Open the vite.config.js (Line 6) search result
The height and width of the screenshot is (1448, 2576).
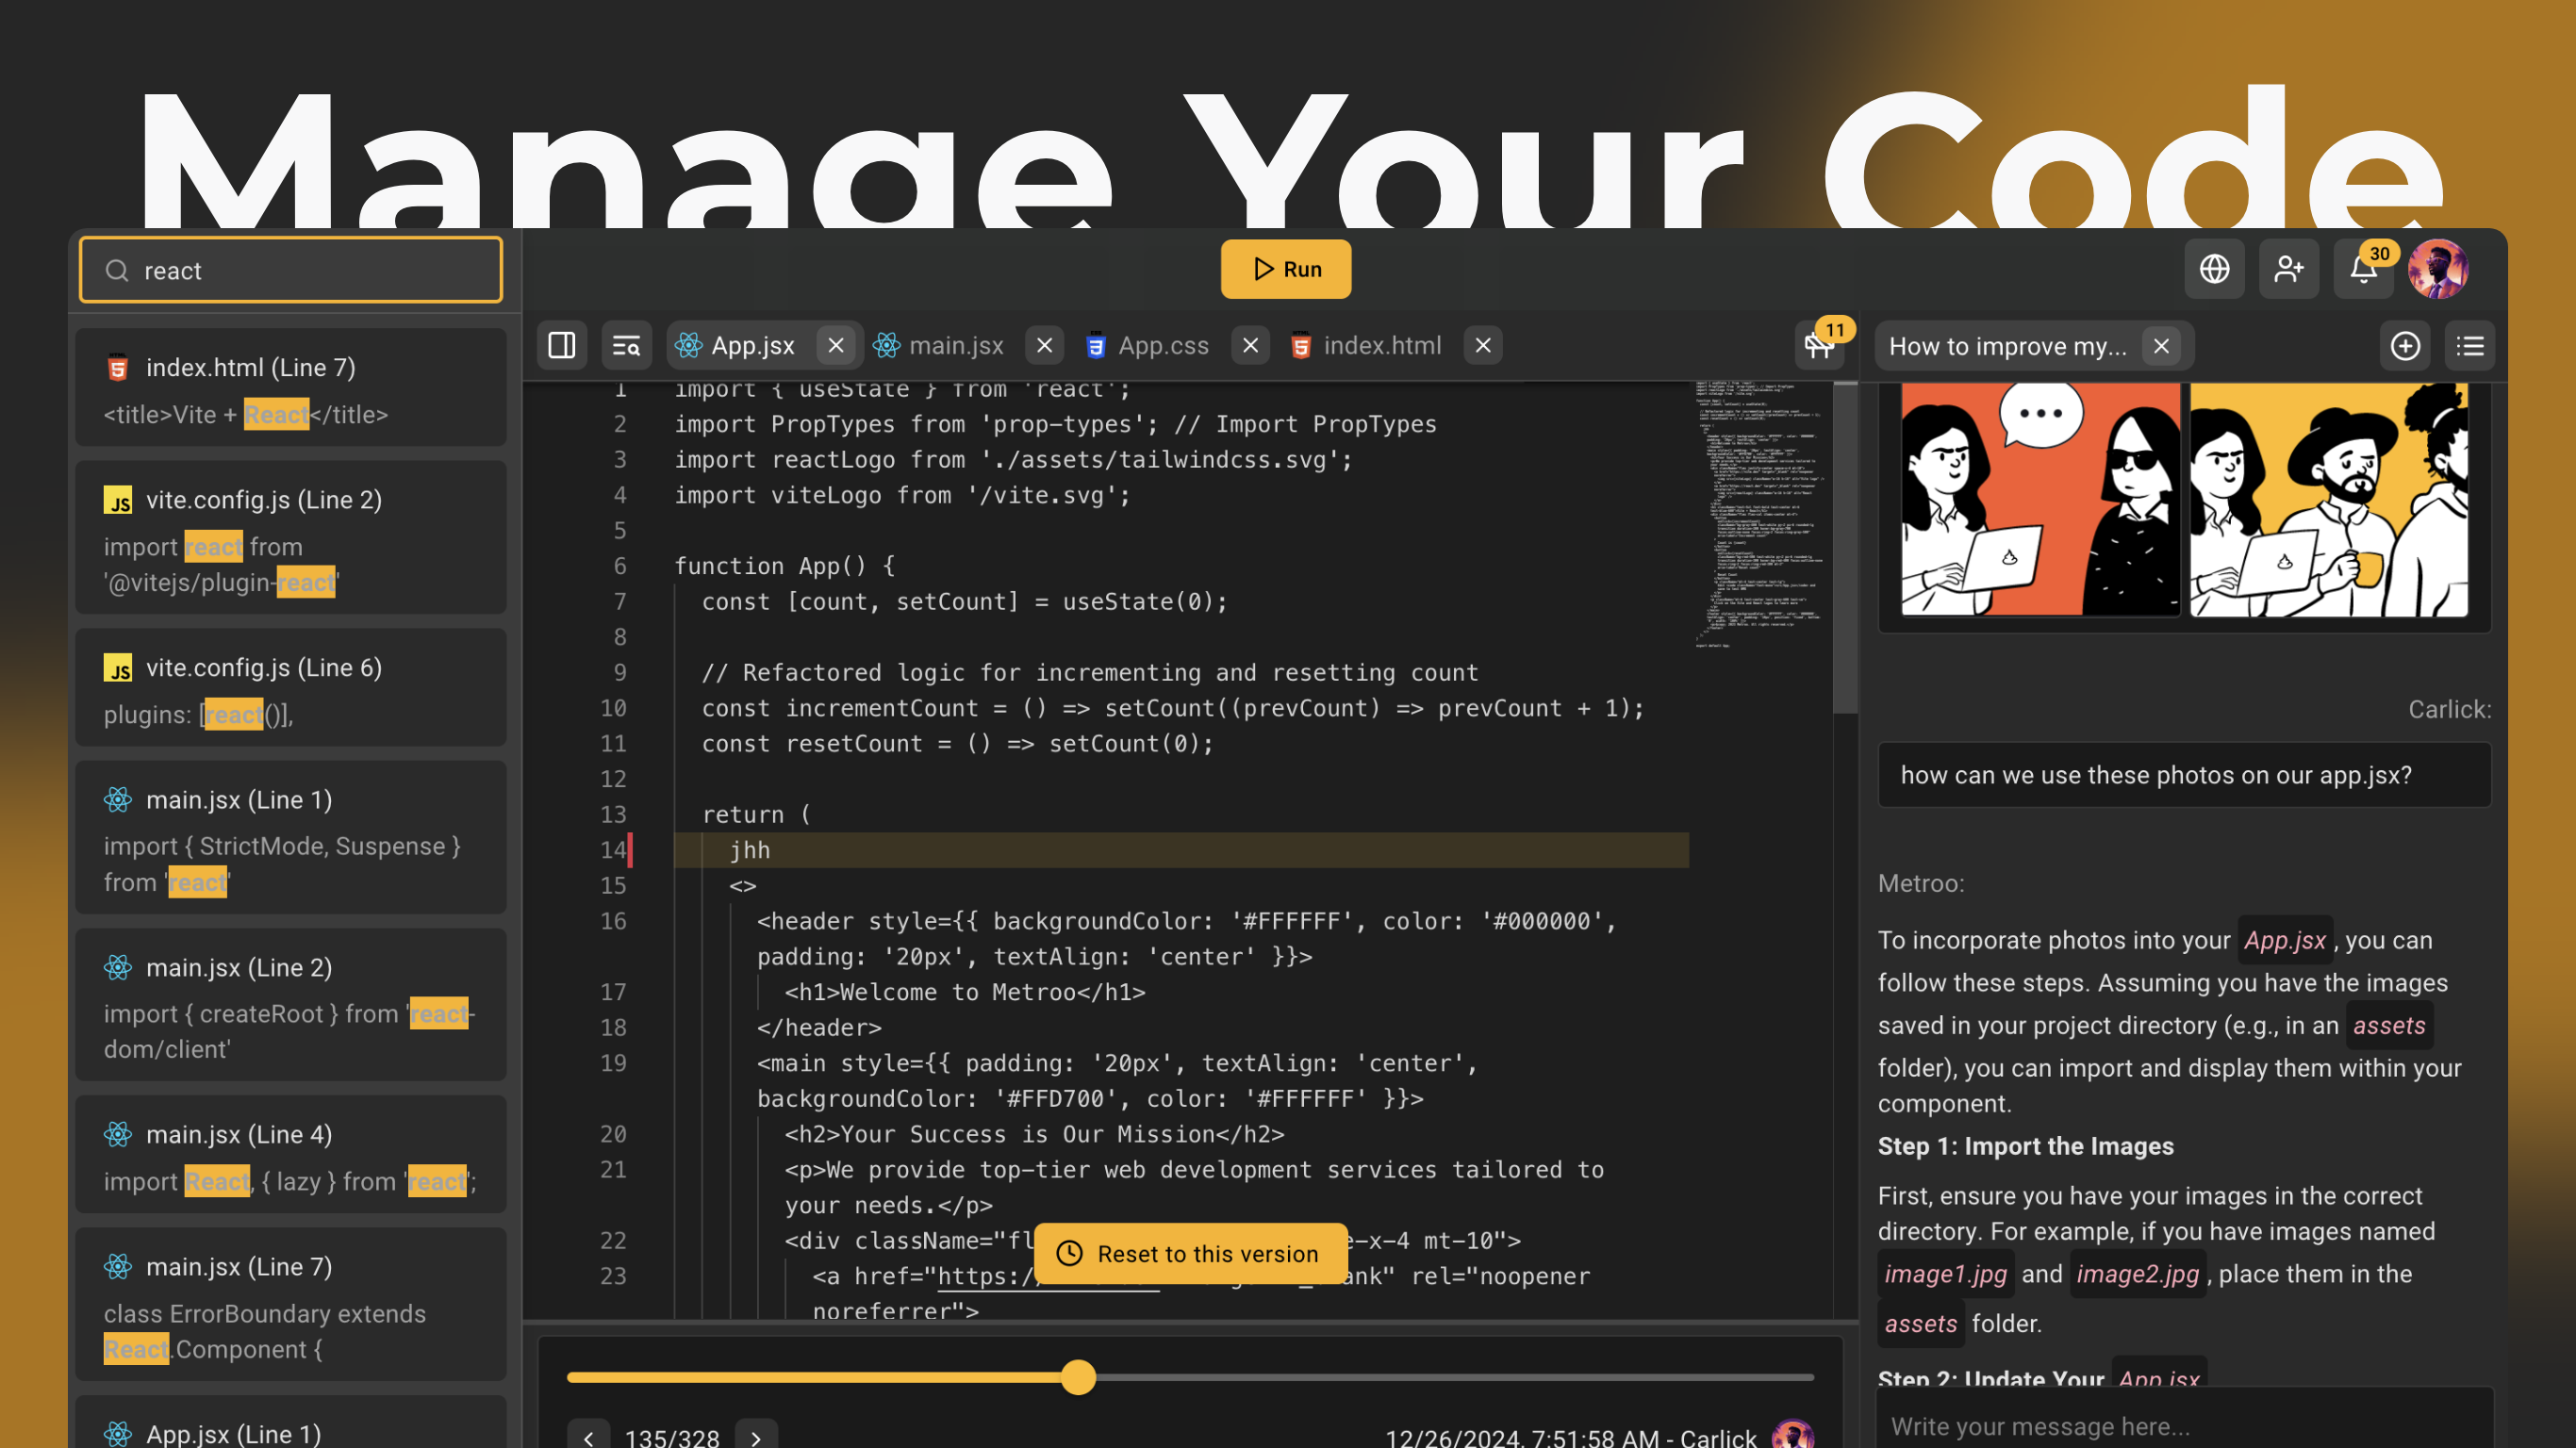coord(291,688)
